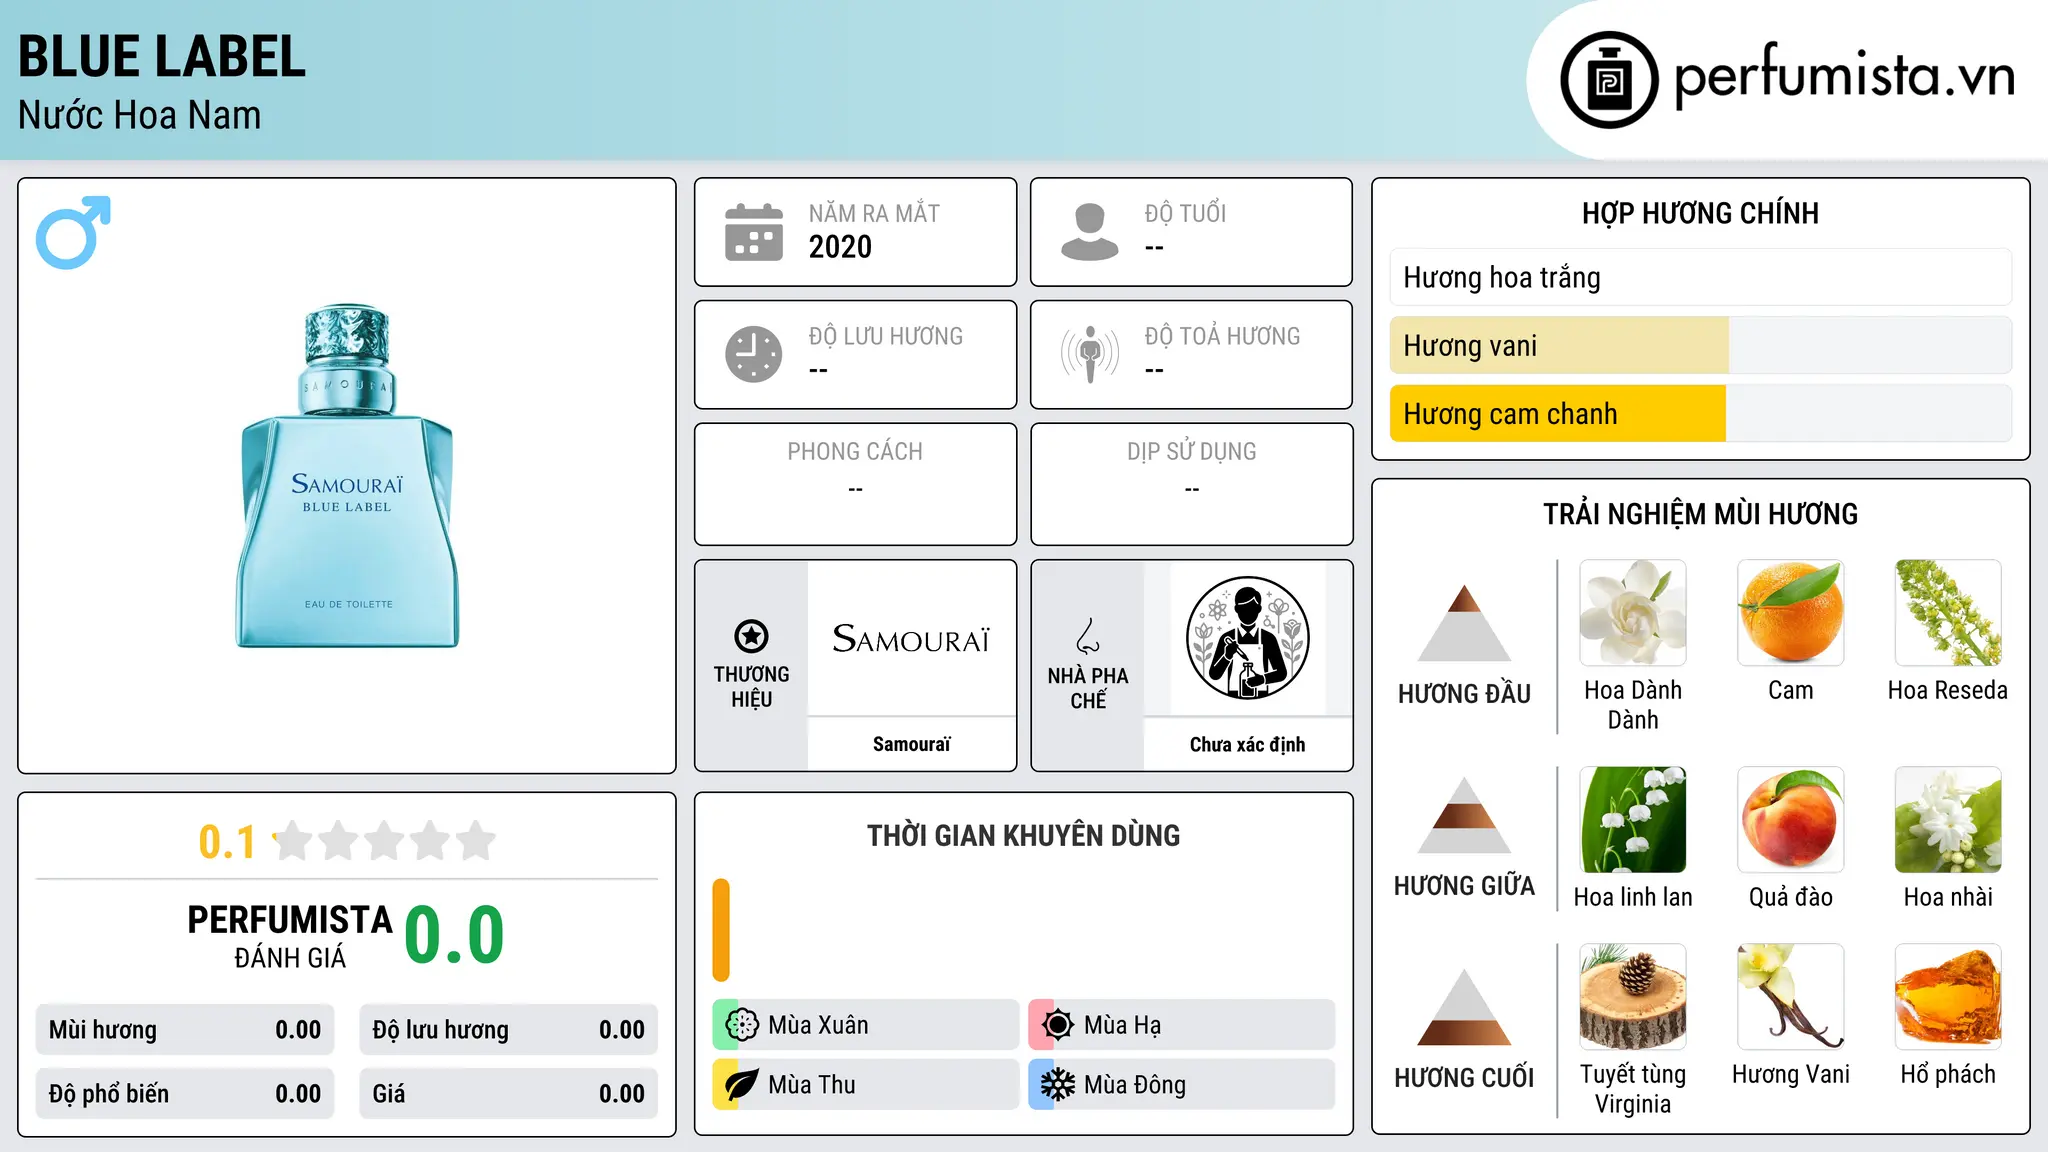Click the 0.1 user rating number
Image resolution: width=2048 pixels, height=1152 pixels.
tap(227, 842)
